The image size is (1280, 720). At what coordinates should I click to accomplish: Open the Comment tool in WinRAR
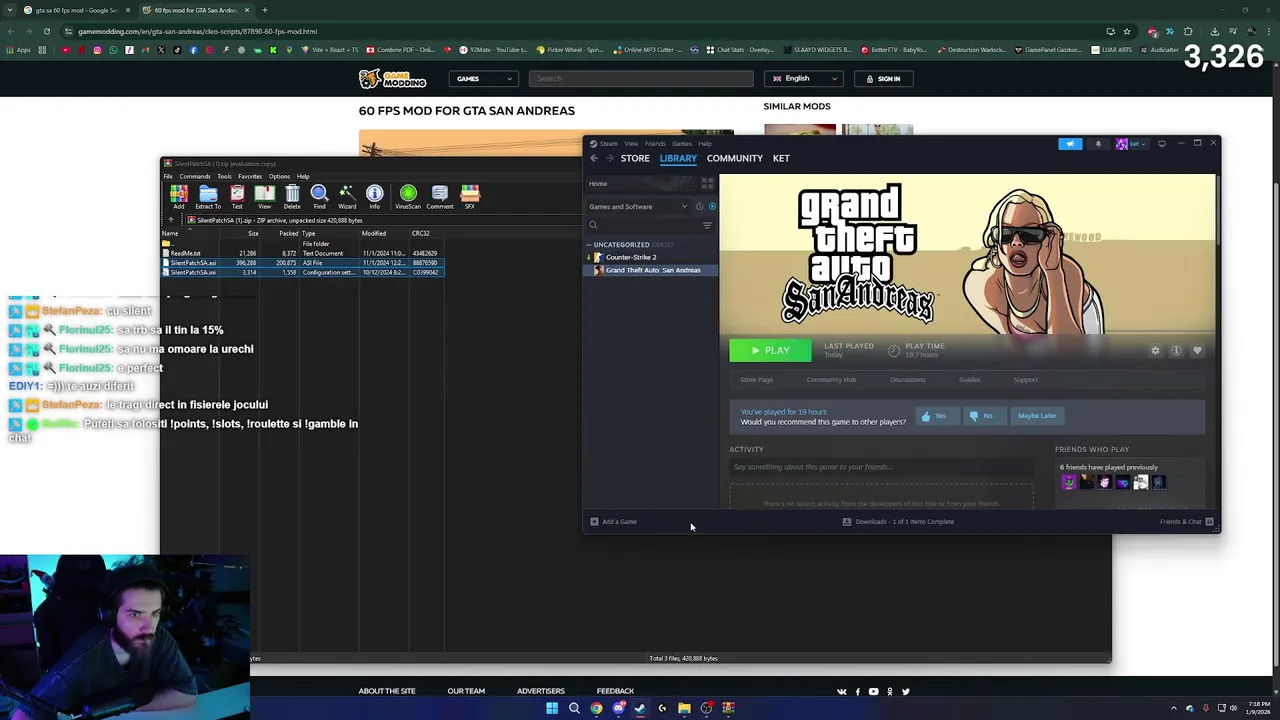440,196
